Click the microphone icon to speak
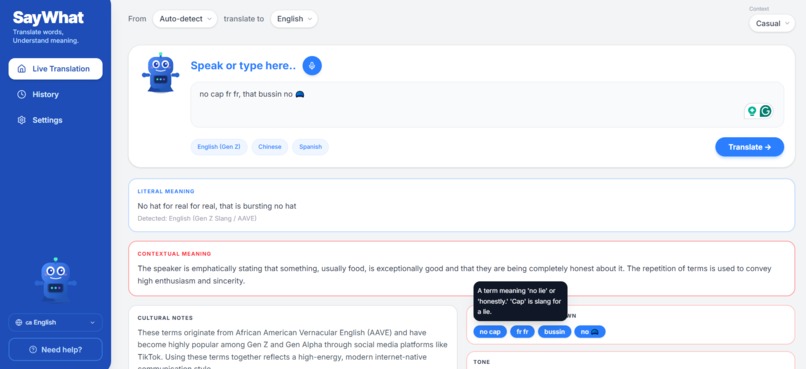The image size is (806, 369). (x=312, y=66)
